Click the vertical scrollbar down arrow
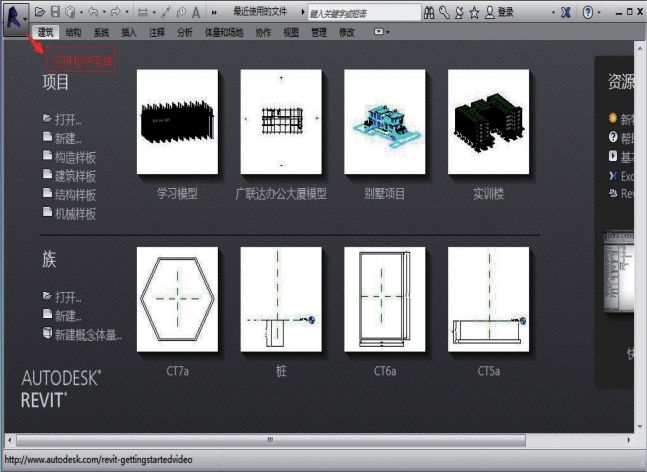 [x=640, y=427]
